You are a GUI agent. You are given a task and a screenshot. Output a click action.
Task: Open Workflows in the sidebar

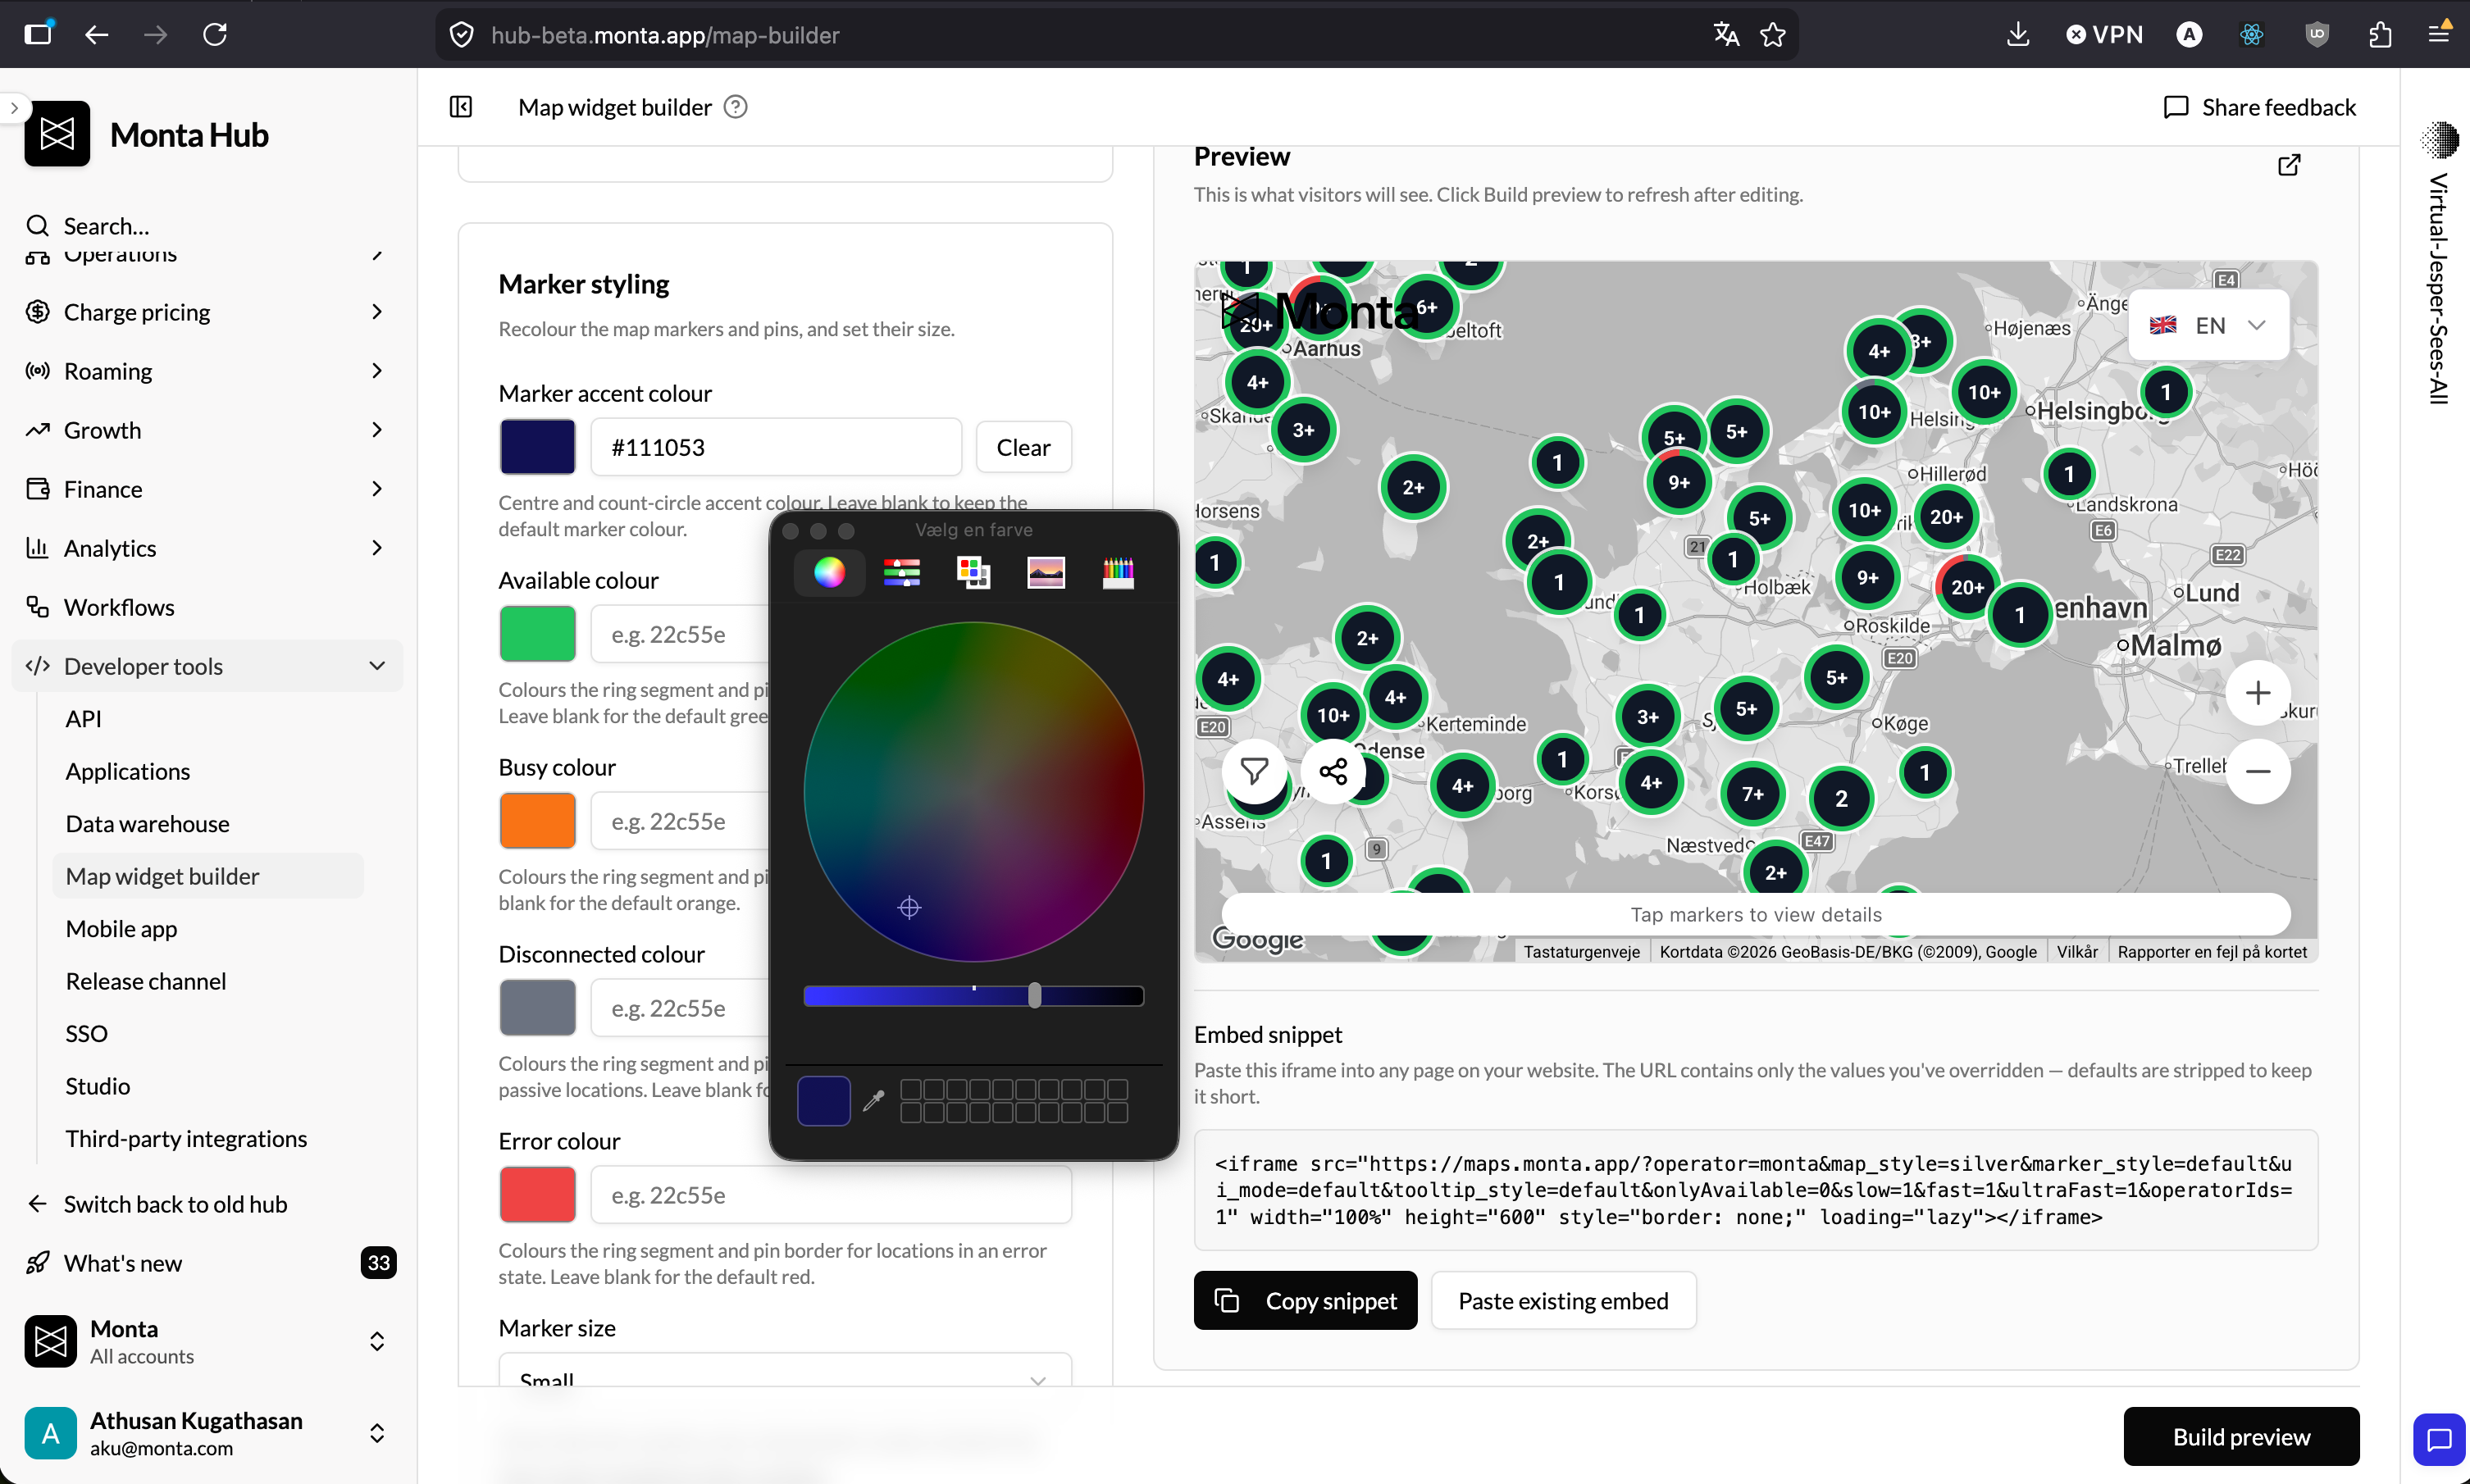coord(207,607)
